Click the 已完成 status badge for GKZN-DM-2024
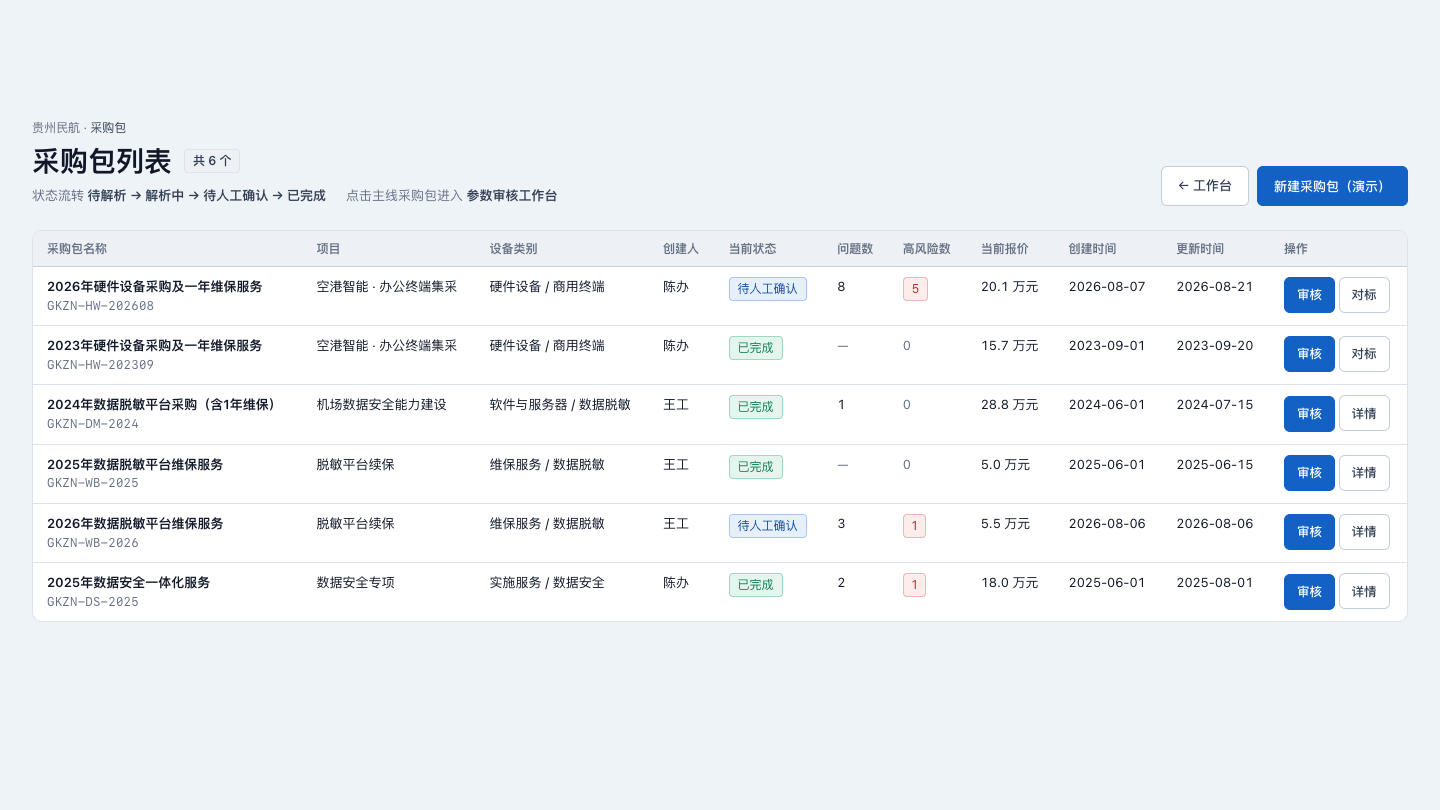 [x=756, y=407]
